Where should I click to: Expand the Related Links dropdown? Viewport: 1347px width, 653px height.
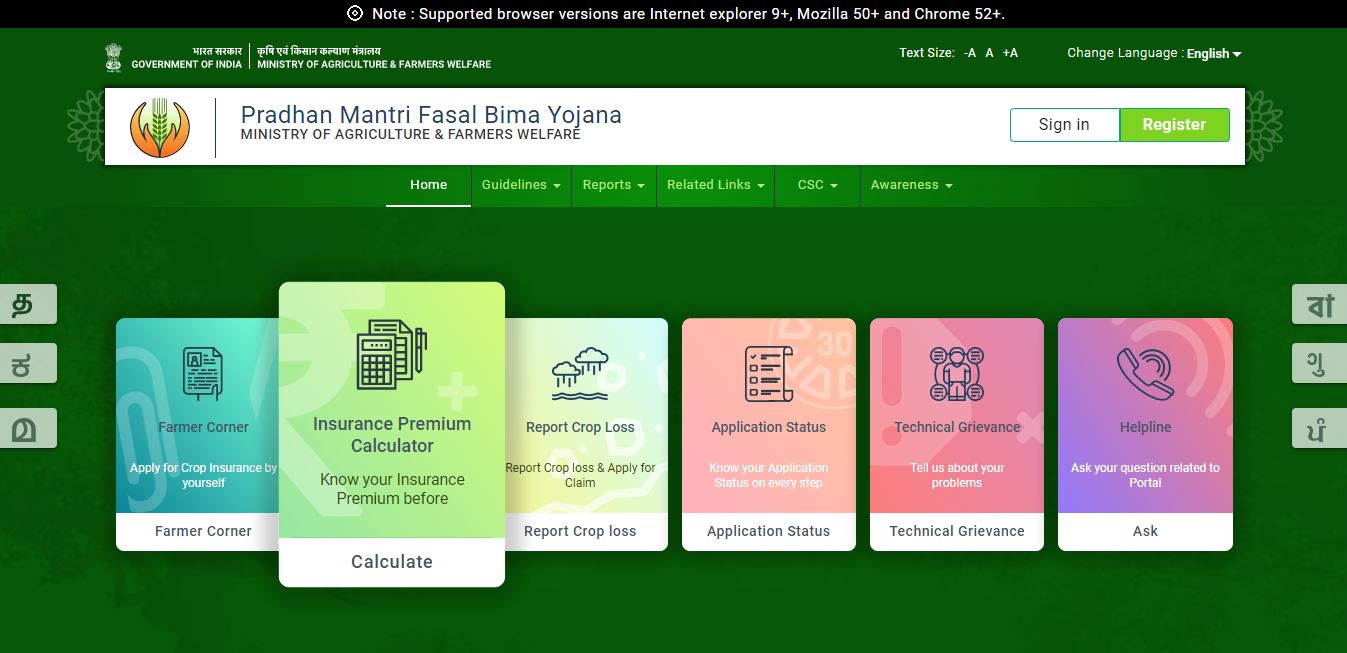(714, 185)
